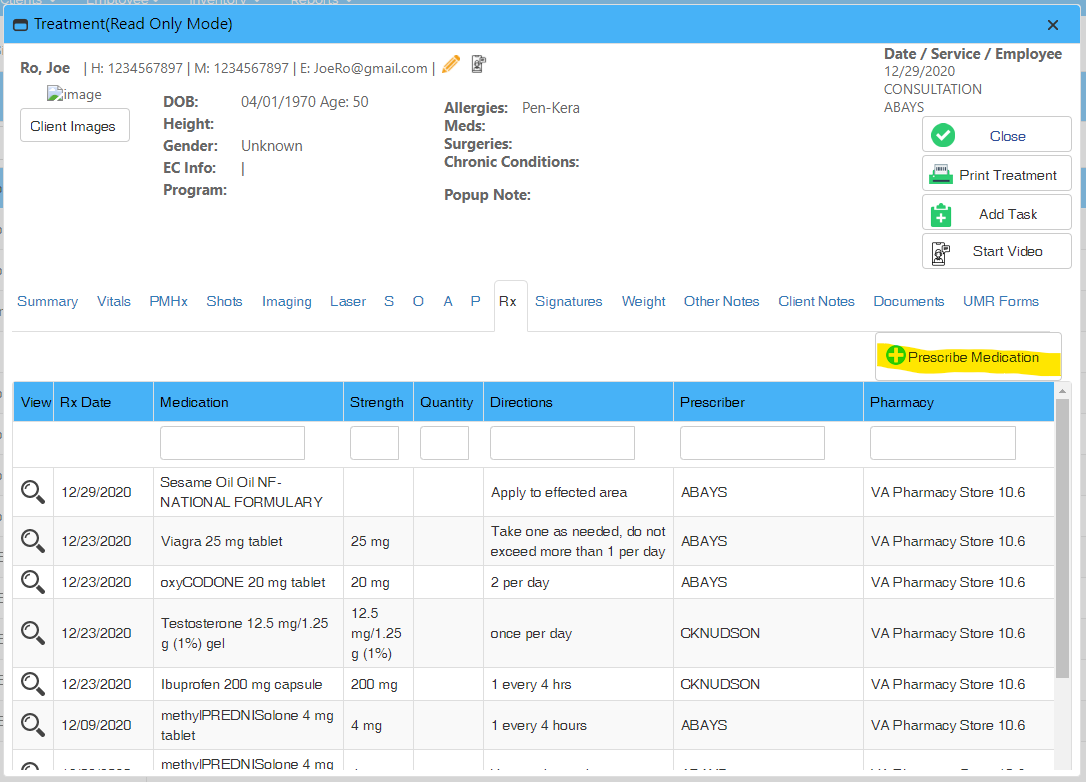The width and height of the screenshot is (1086, 782).
Task: Click the pencil edit icon next to client email
Action: pos(451,64)
